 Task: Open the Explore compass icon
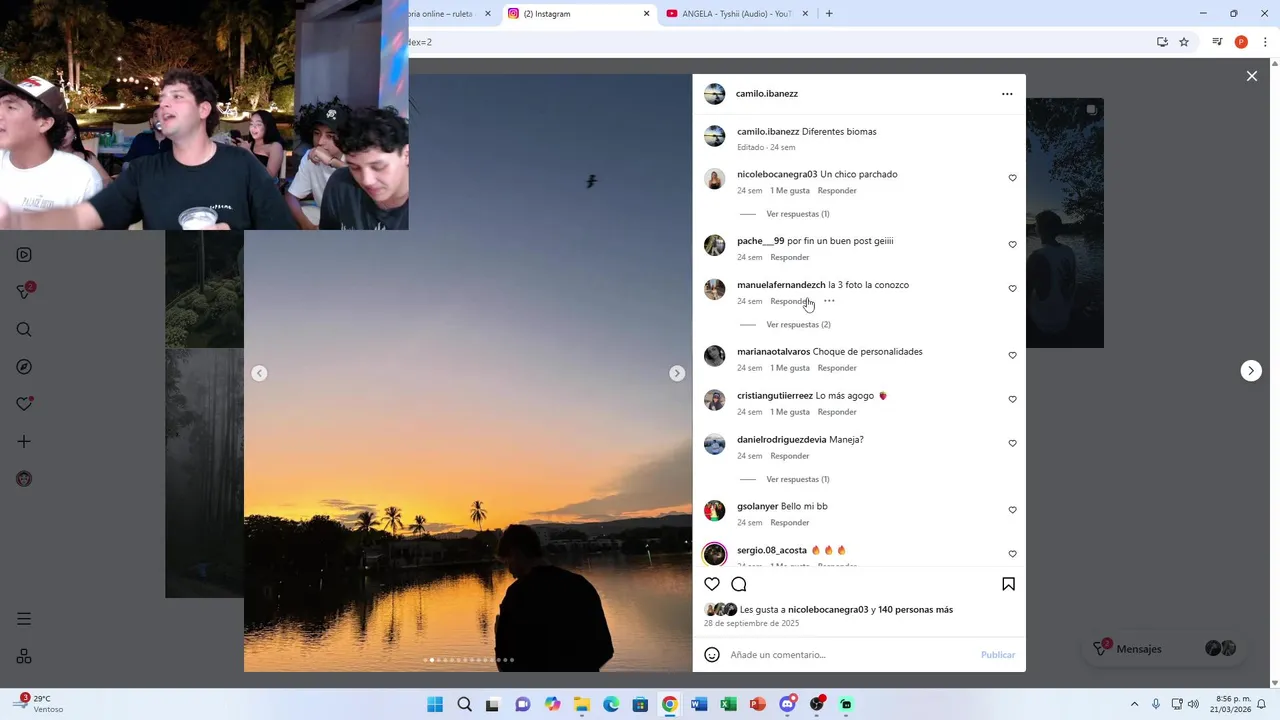tap(24, 367)
